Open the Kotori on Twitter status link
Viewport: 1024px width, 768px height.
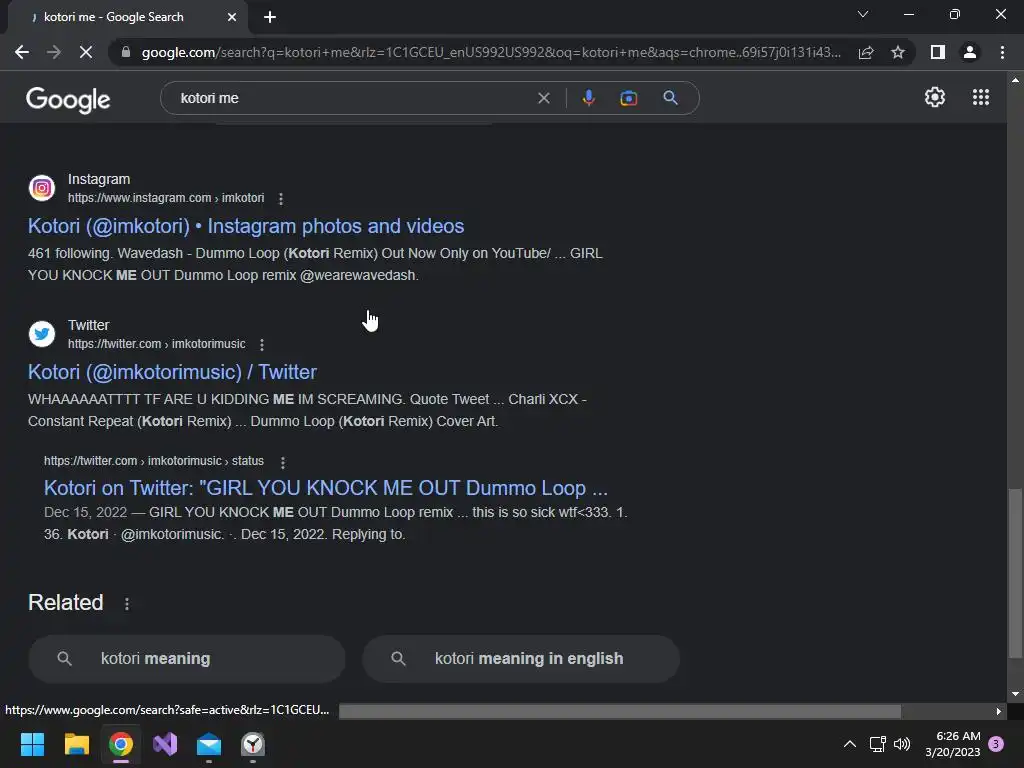click(326, 488)
